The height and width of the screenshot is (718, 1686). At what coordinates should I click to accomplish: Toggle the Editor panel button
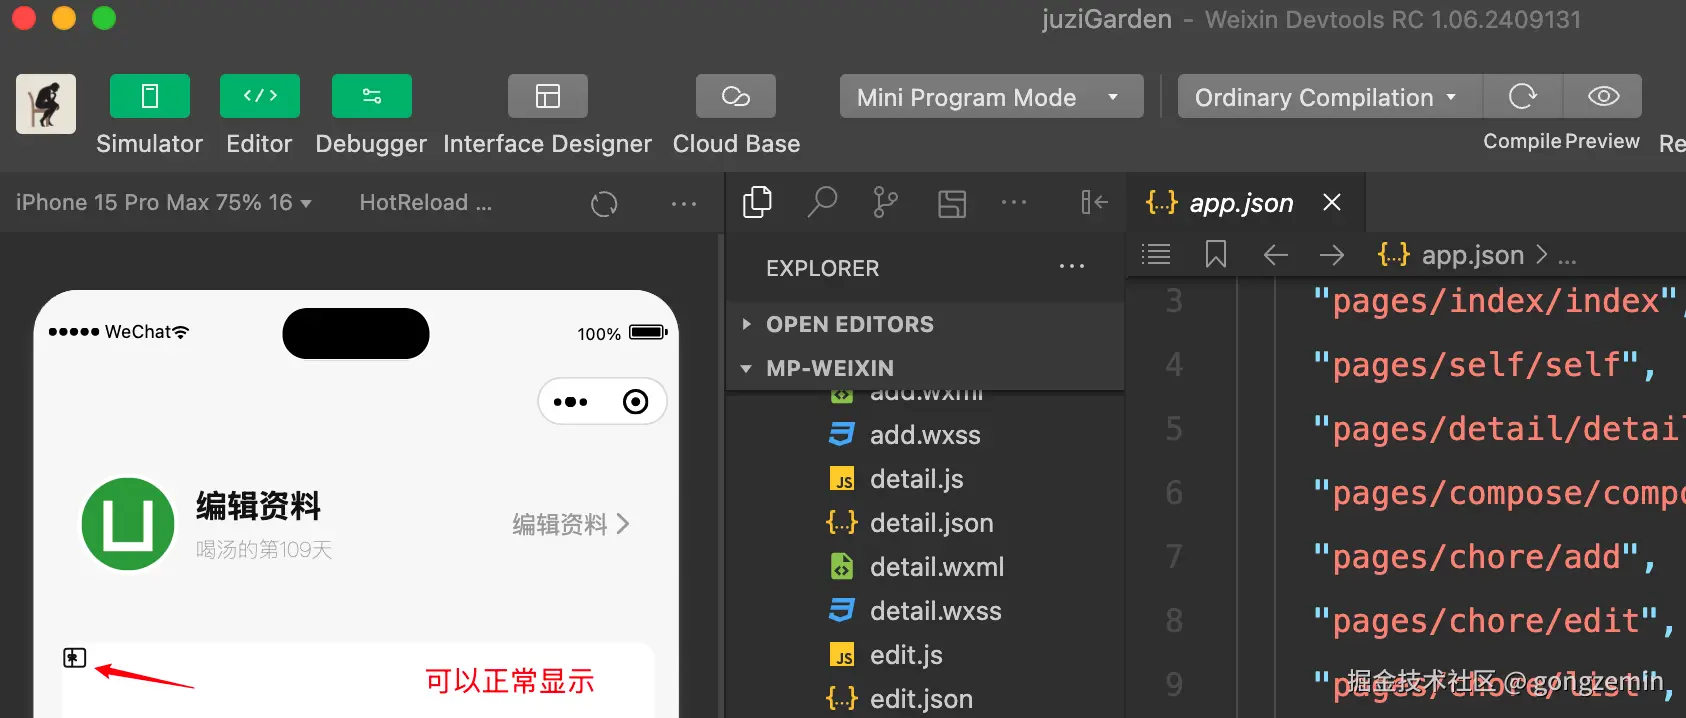(x=260, y=96)
